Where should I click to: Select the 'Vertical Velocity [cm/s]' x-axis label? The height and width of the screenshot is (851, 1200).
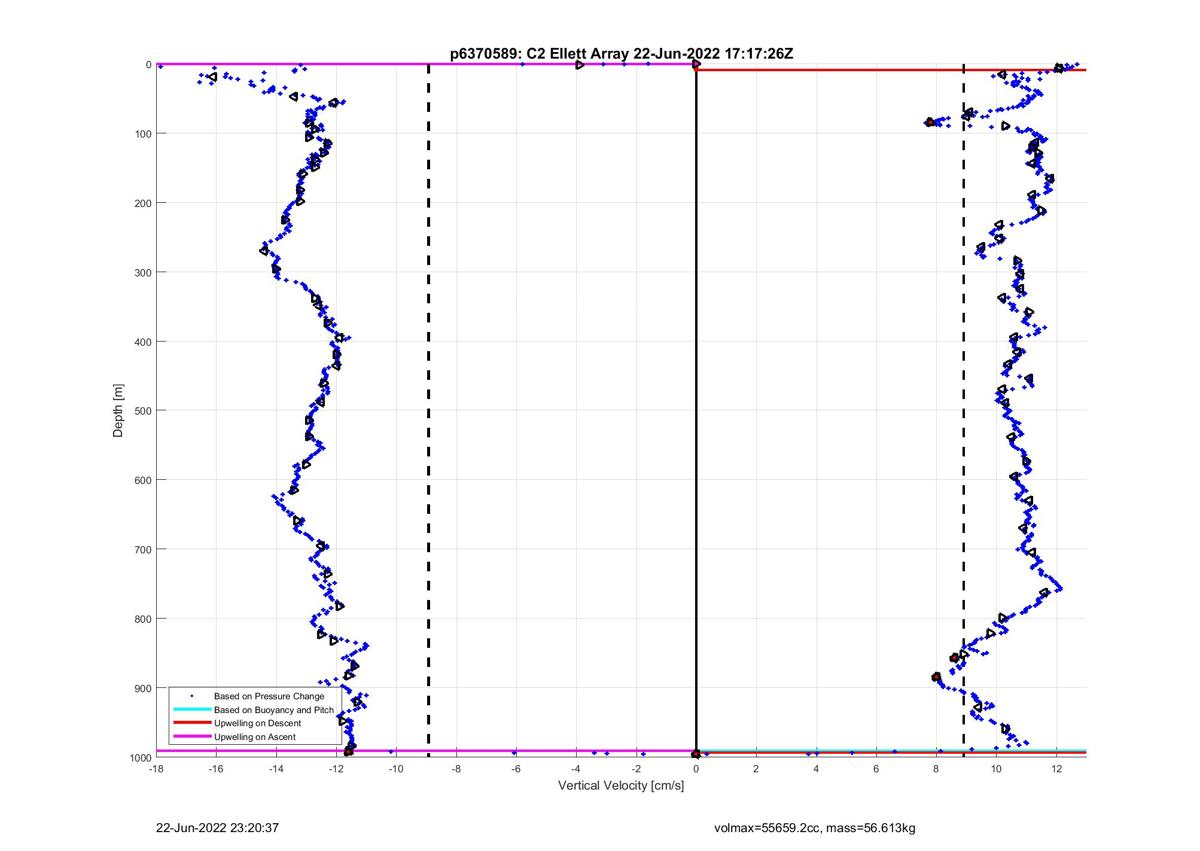(x=621, y=786)
